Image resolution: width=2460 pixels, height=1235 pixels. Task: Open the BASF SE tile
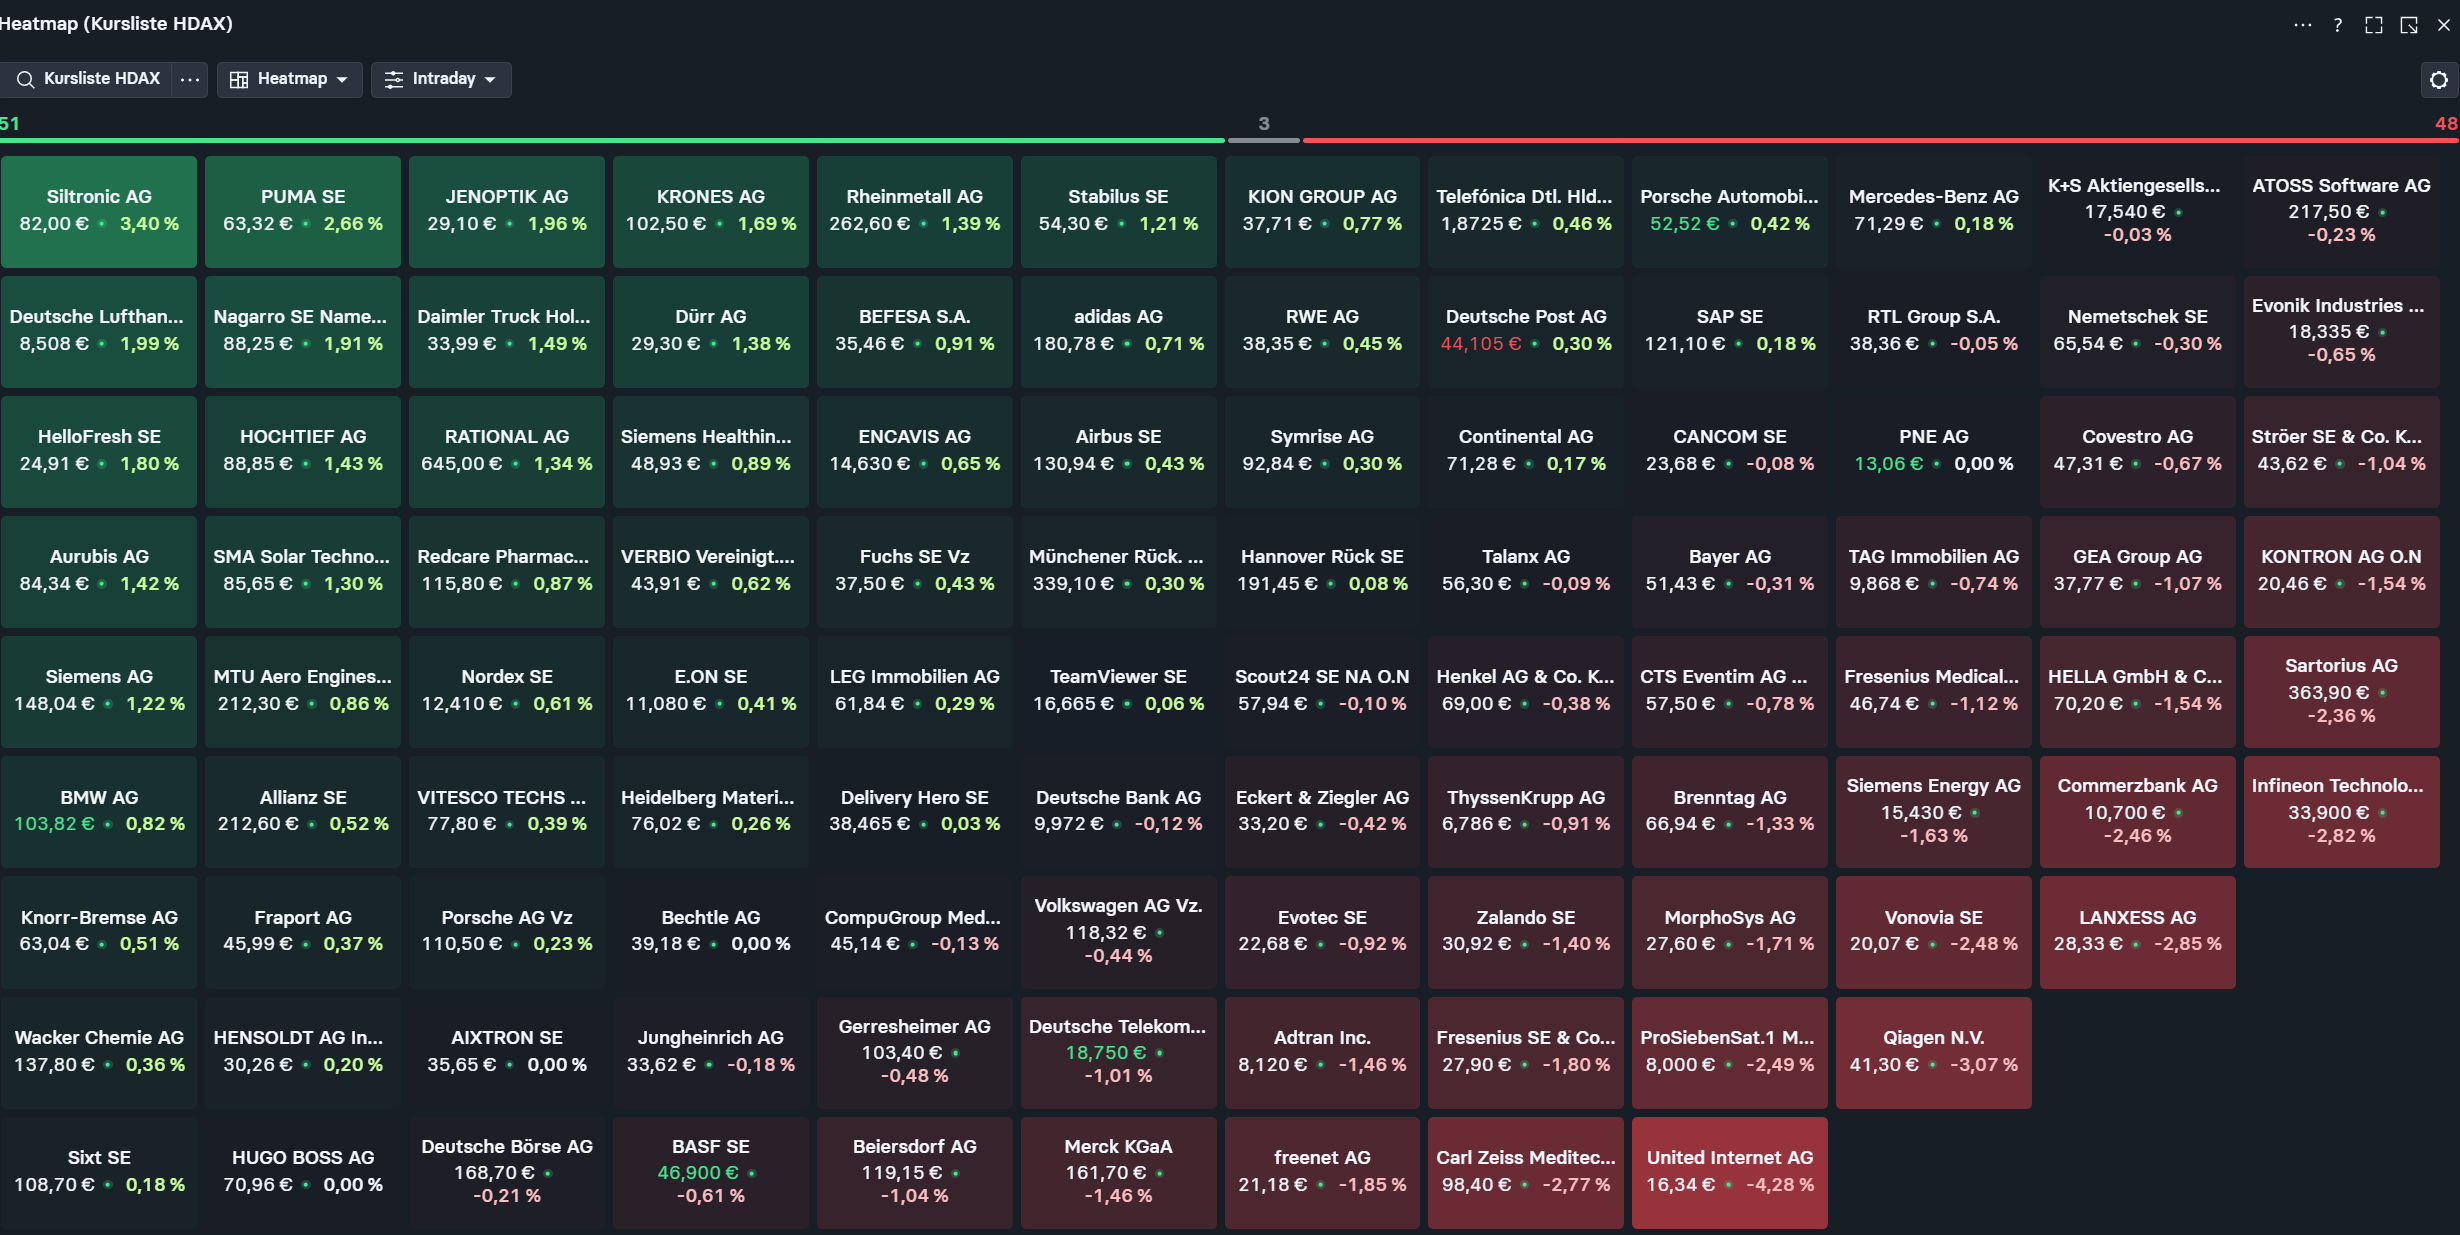pyautogui.click(x=711, y=1172)
